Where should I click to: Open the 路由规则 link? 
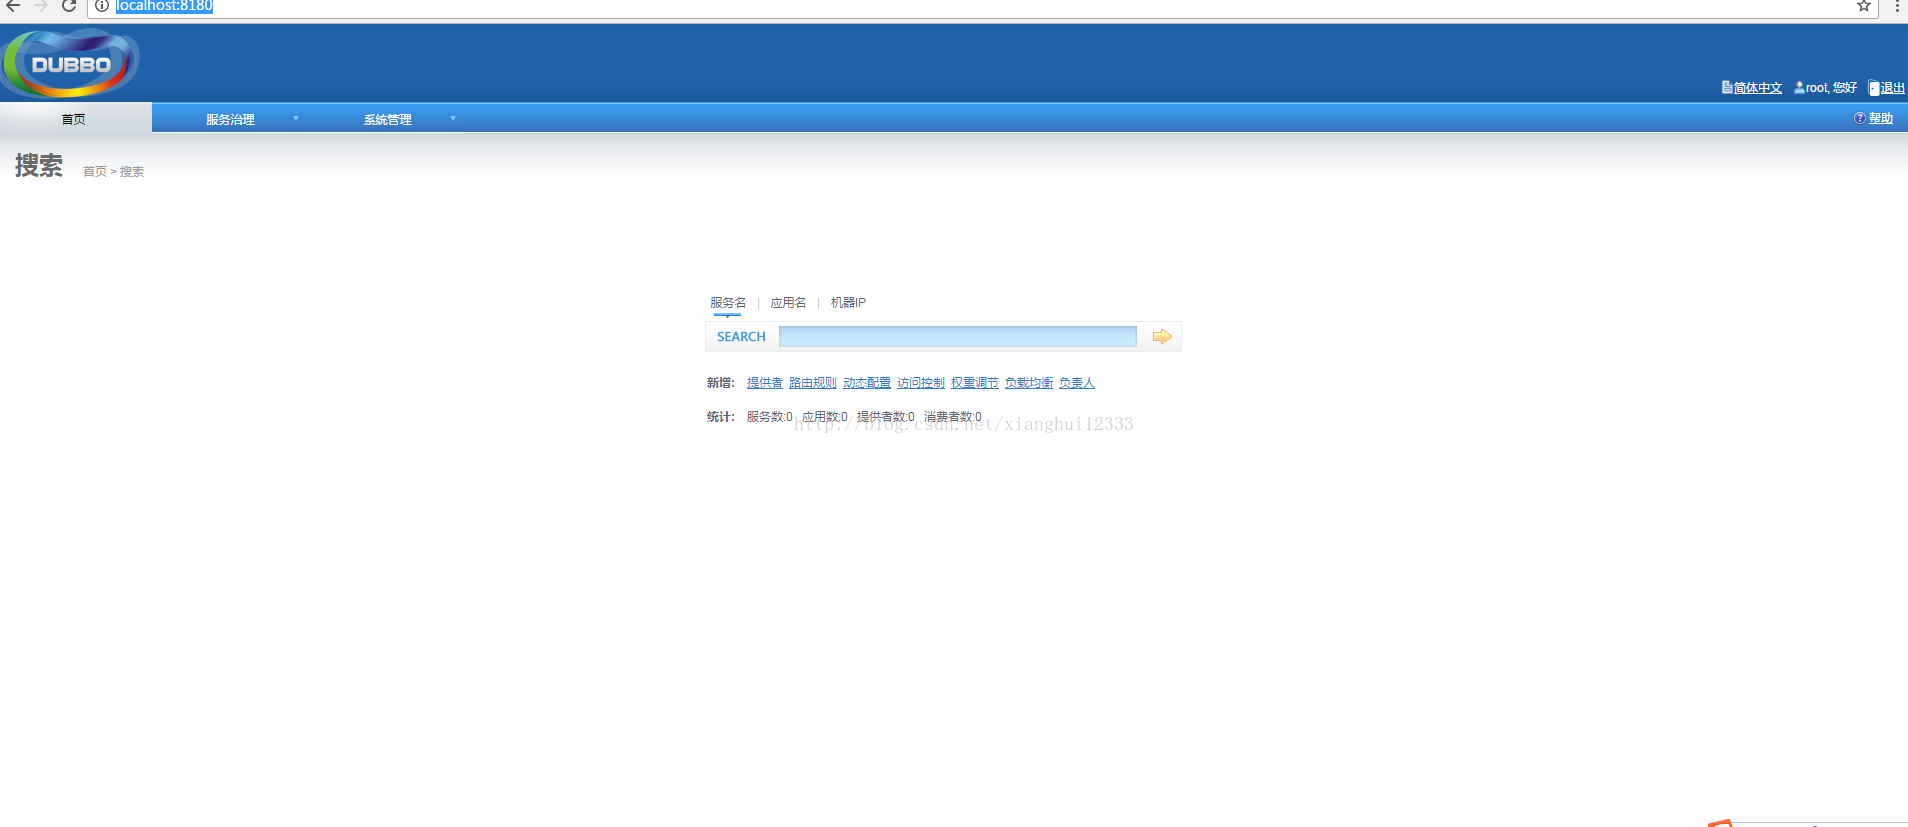pyautogui.click(x=812, y=383)
